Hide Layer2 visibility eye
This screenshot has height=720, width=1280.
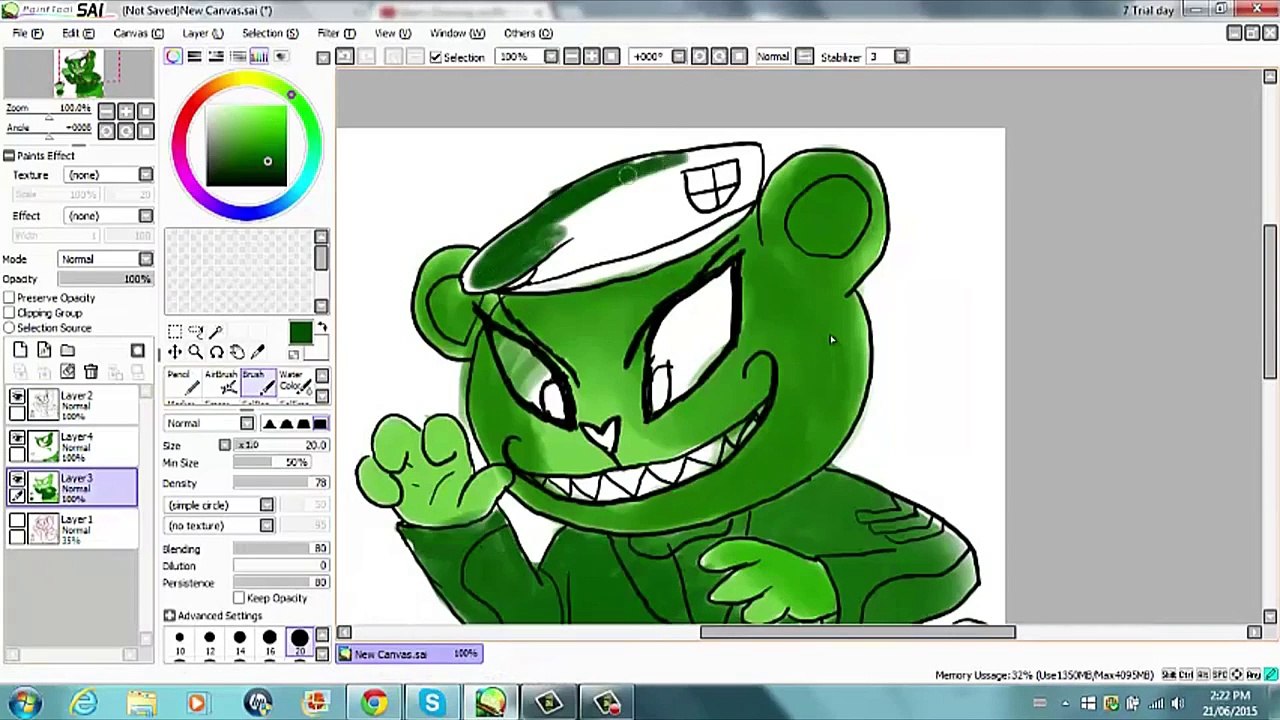(17, 397)
